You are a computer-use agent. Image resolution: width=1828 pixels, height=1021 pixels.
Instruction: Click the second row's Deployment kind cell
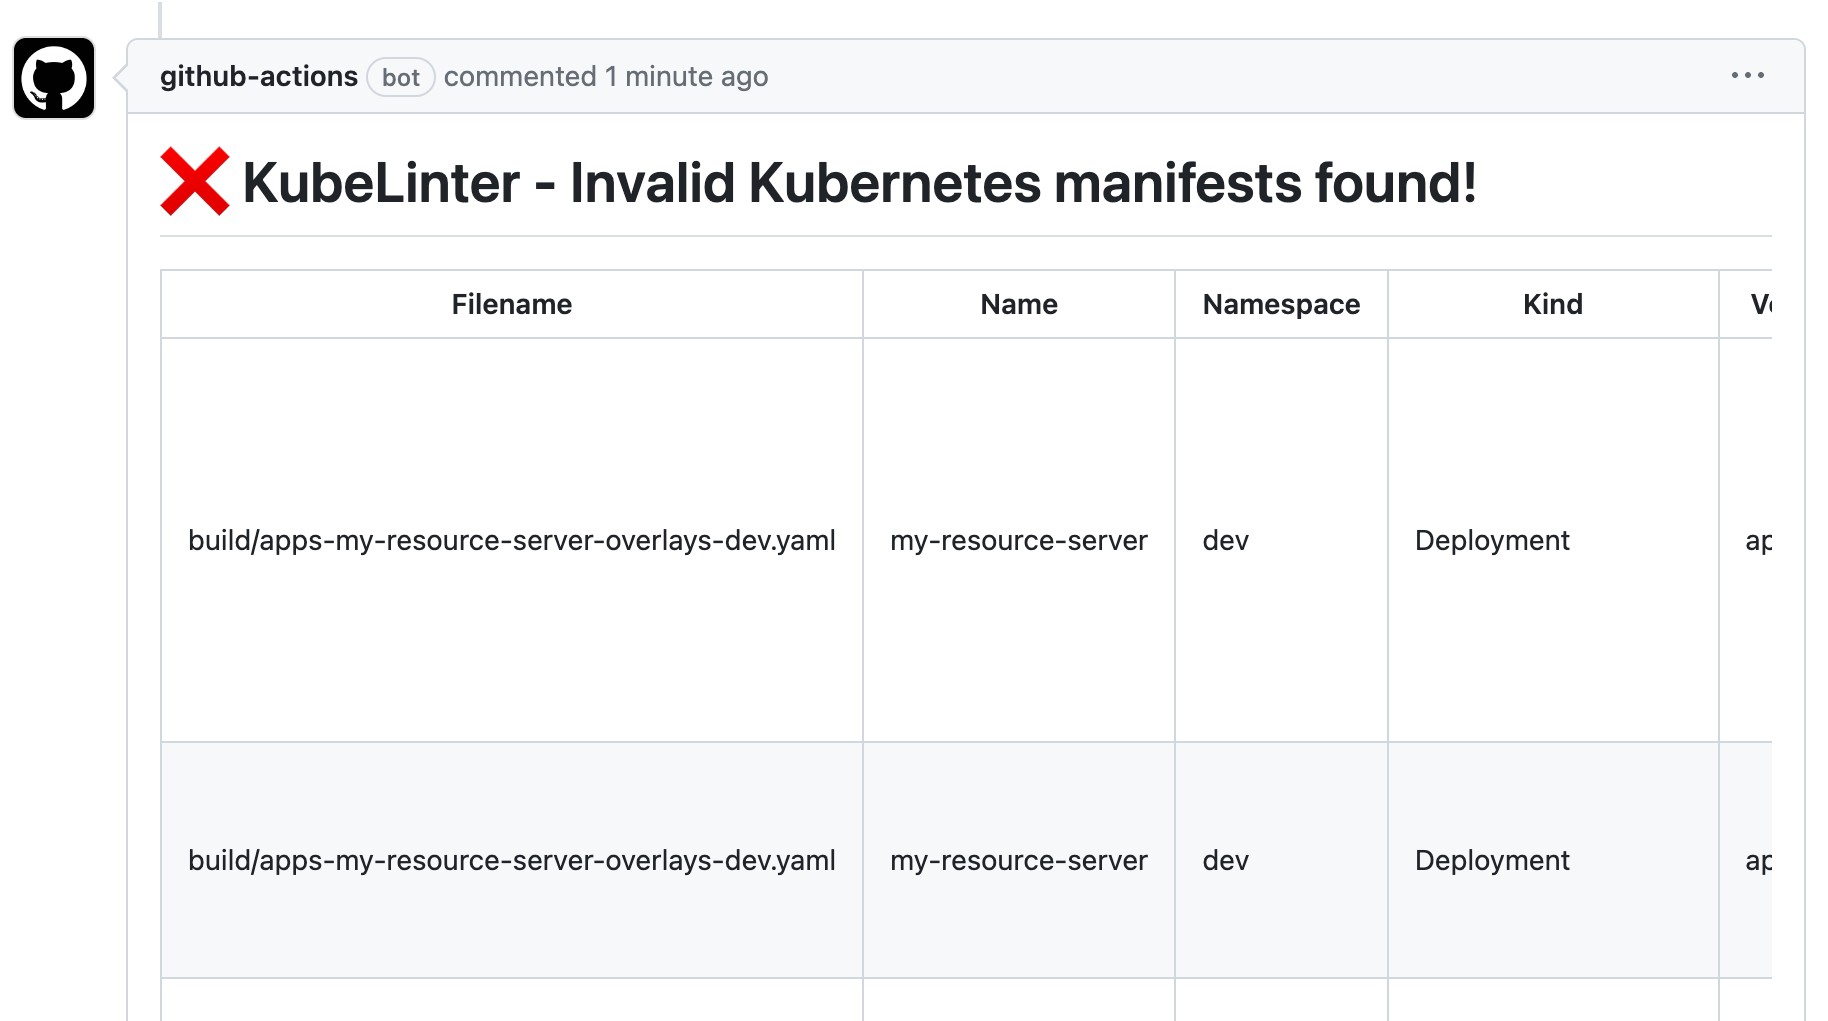(1491, 860)
